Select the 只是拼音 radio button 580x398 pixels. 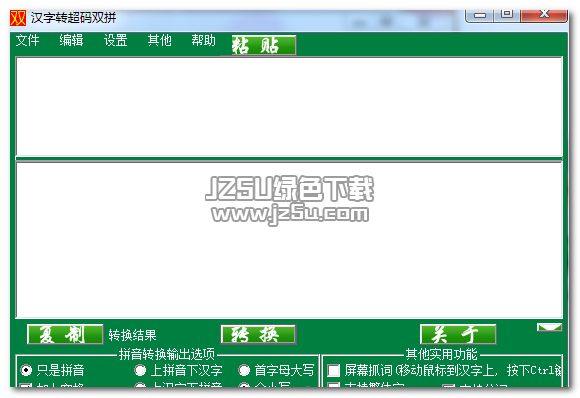26,370
